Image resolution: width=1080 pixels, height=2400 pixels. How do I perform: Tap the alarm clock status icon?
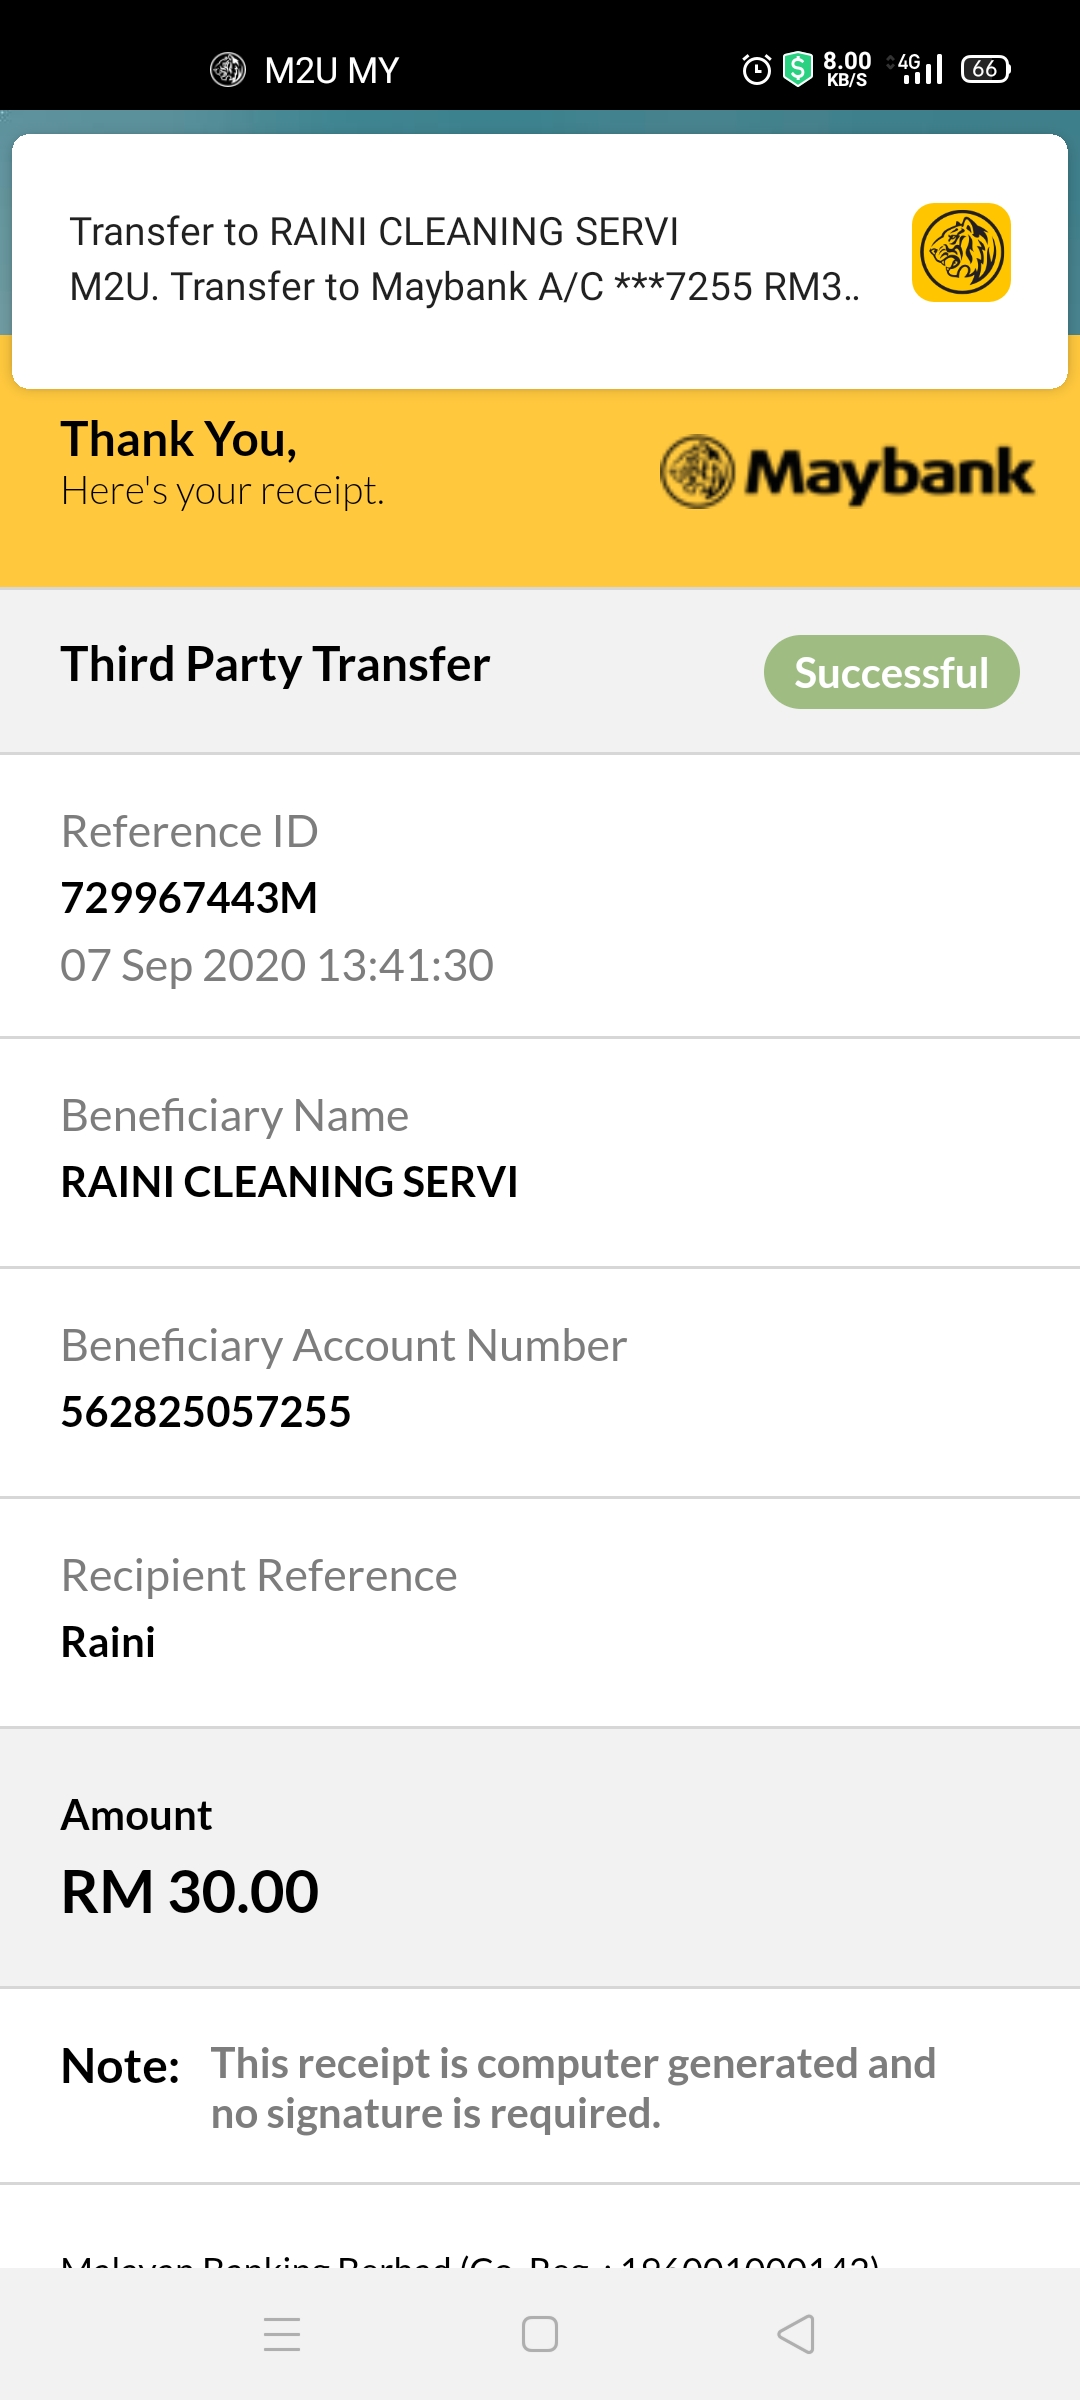(x=757, y=69)
